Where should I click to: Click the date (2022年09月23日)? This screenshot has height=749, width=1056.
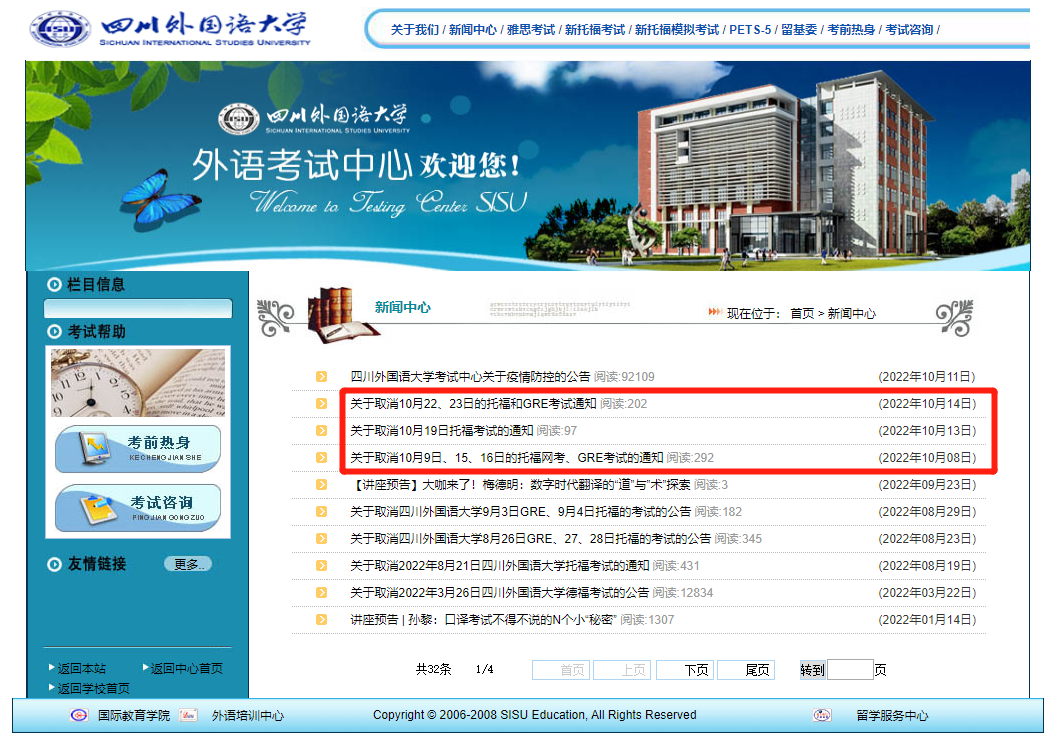tap(927, 484)
